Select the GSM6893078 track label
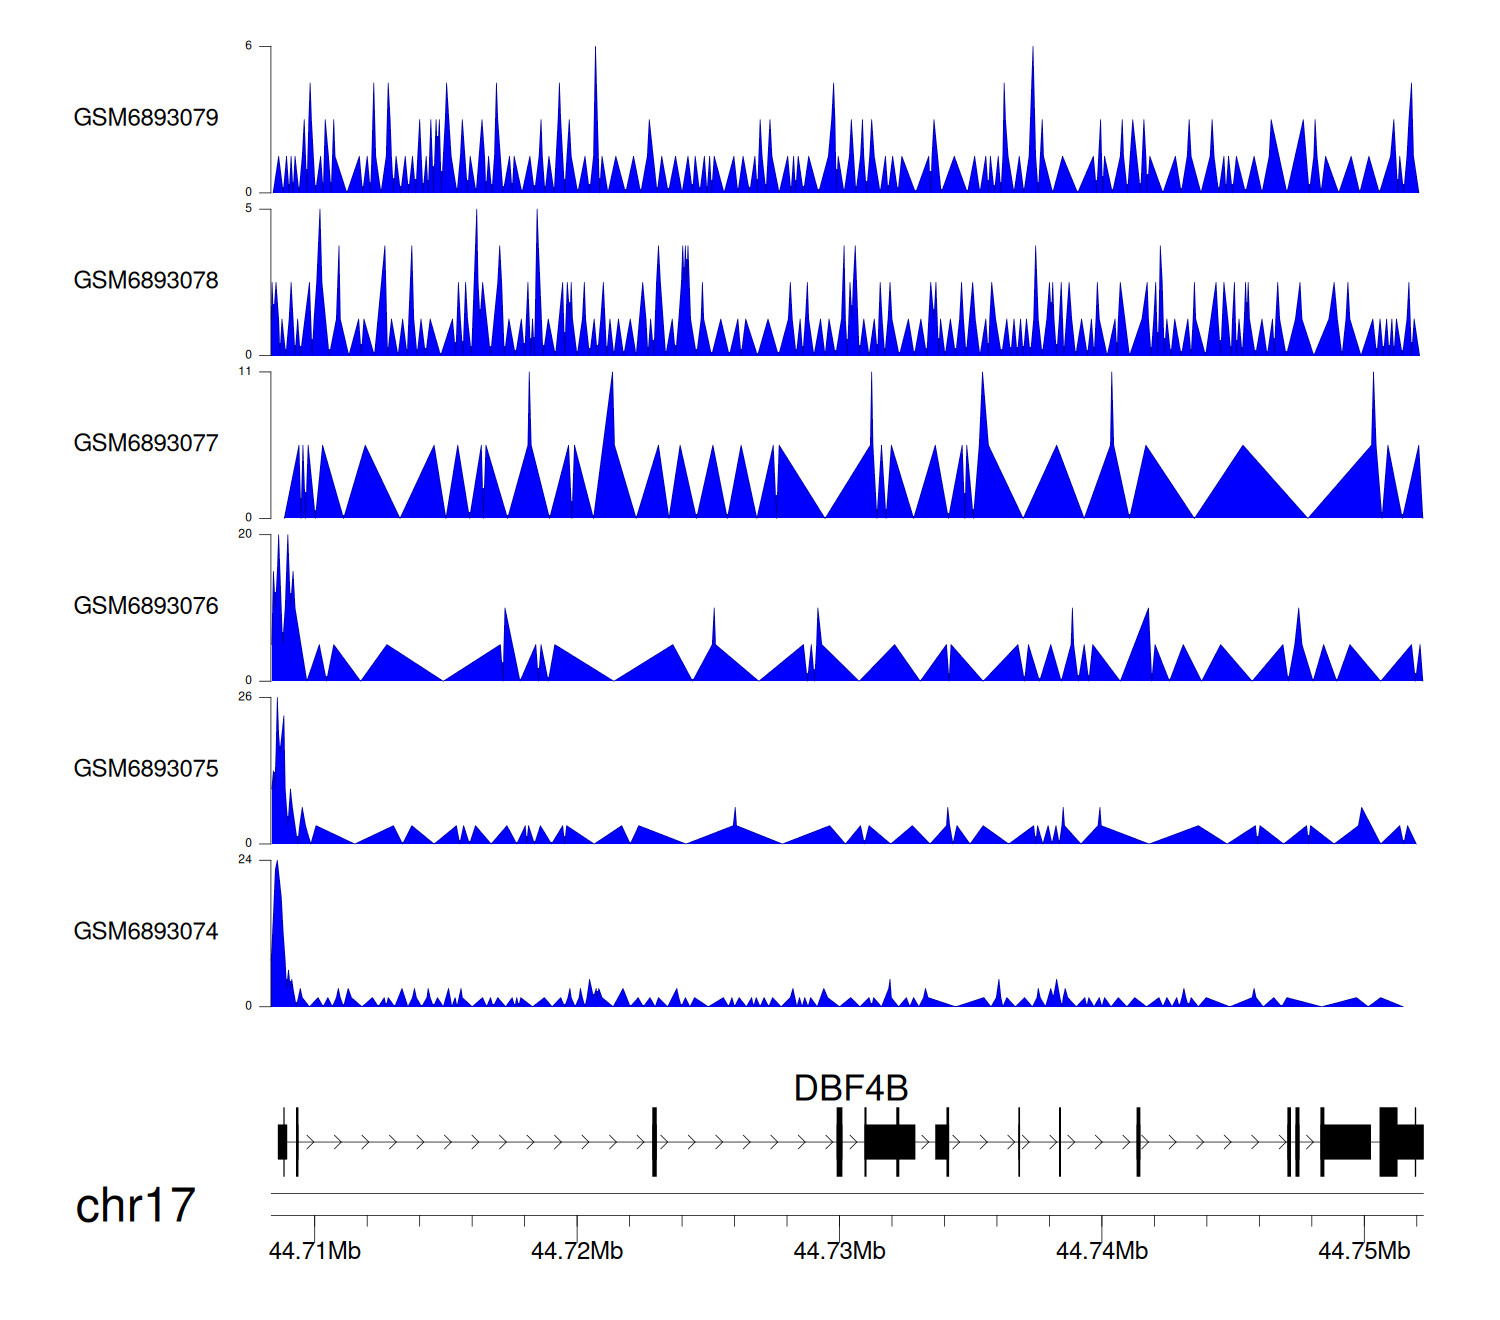1500x1320 pixels. (146, 281)
